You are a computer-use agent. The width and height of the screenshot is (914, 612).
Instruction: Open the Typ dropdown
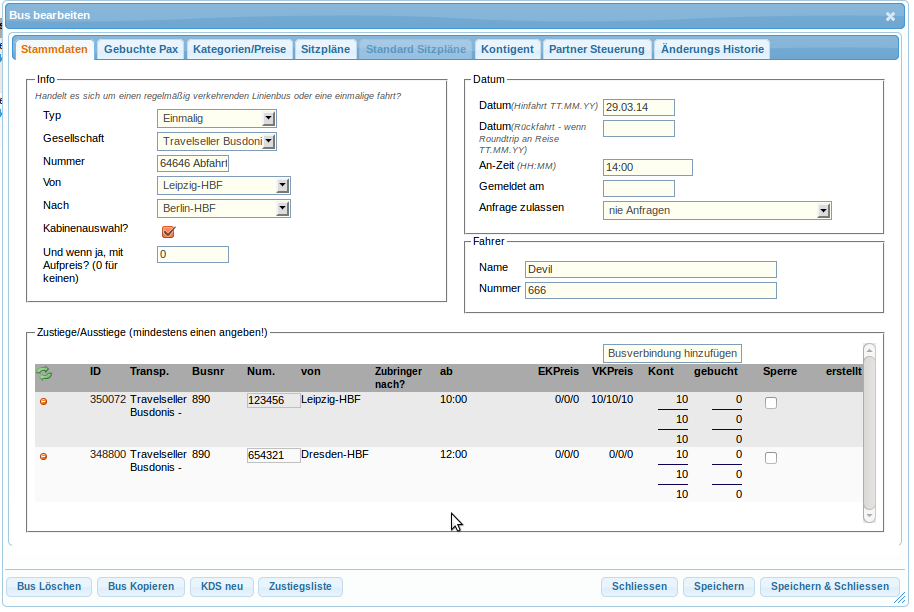click(x=217, y=119)
